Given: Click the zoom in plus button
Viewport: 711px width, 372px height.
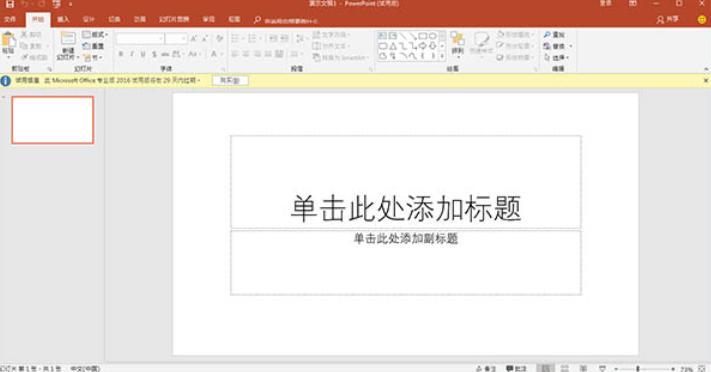Looking at the screenshot, I should click(x=673, y=369).
